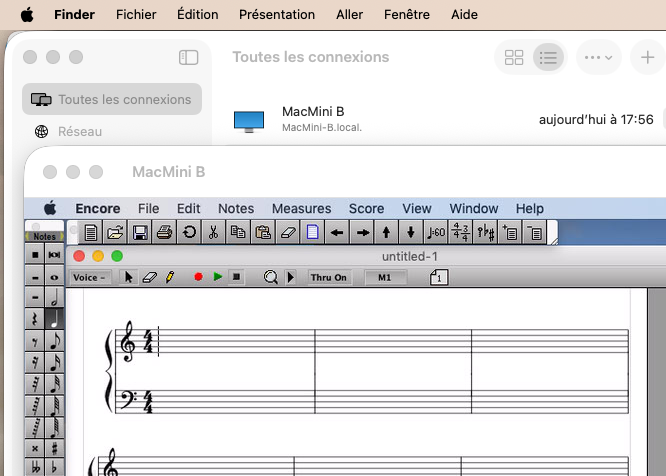Click the Save floppy disk icon
The image size is (666, 476).
click(140, 233)
